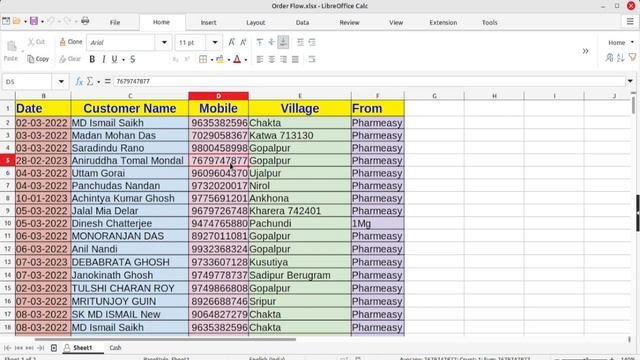Center cell content vertically
This screenshot has width=640, height=360.
coord(271,42)
